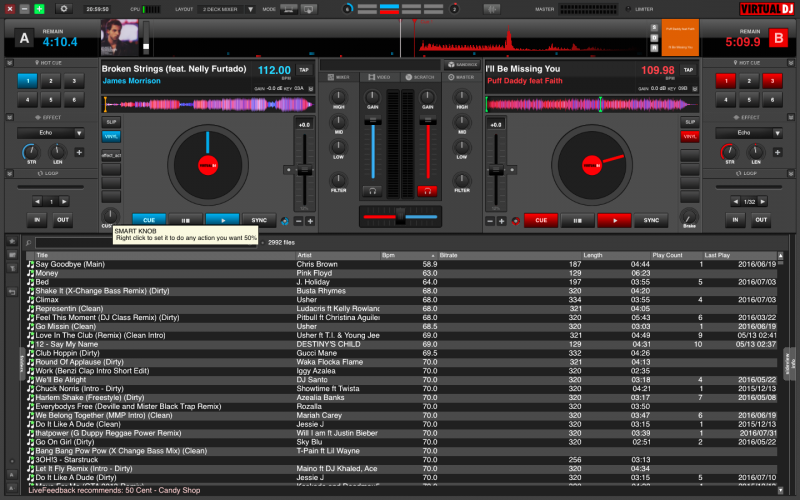Click the browser search input field
The width and height of the screenshot is (800, 500).
[x=146, y=243]
